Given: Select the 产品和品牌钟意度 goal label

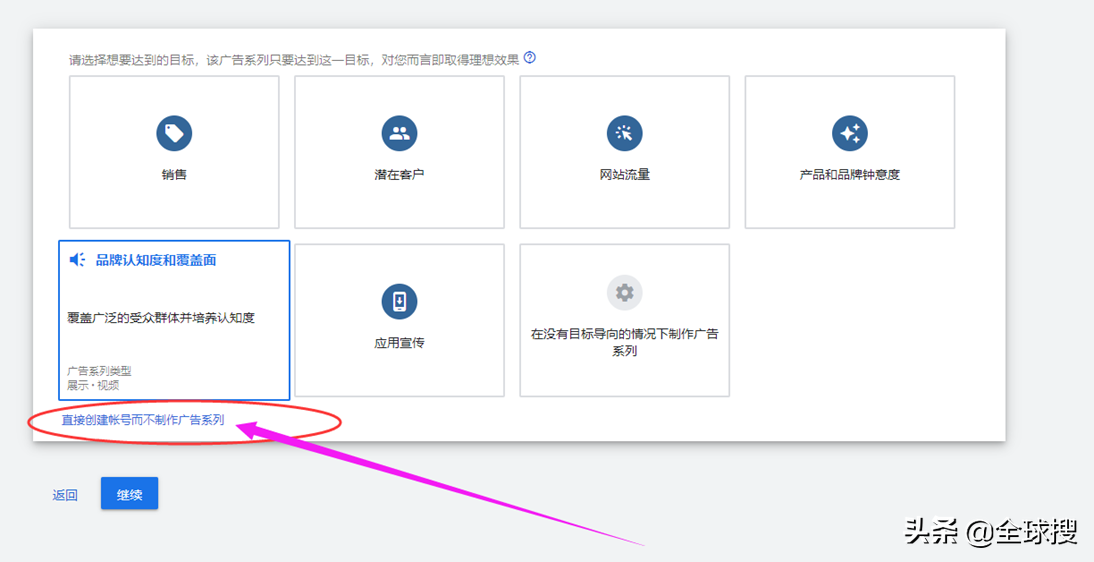Looking at the screenshot, I should click(x=850, y=175).
